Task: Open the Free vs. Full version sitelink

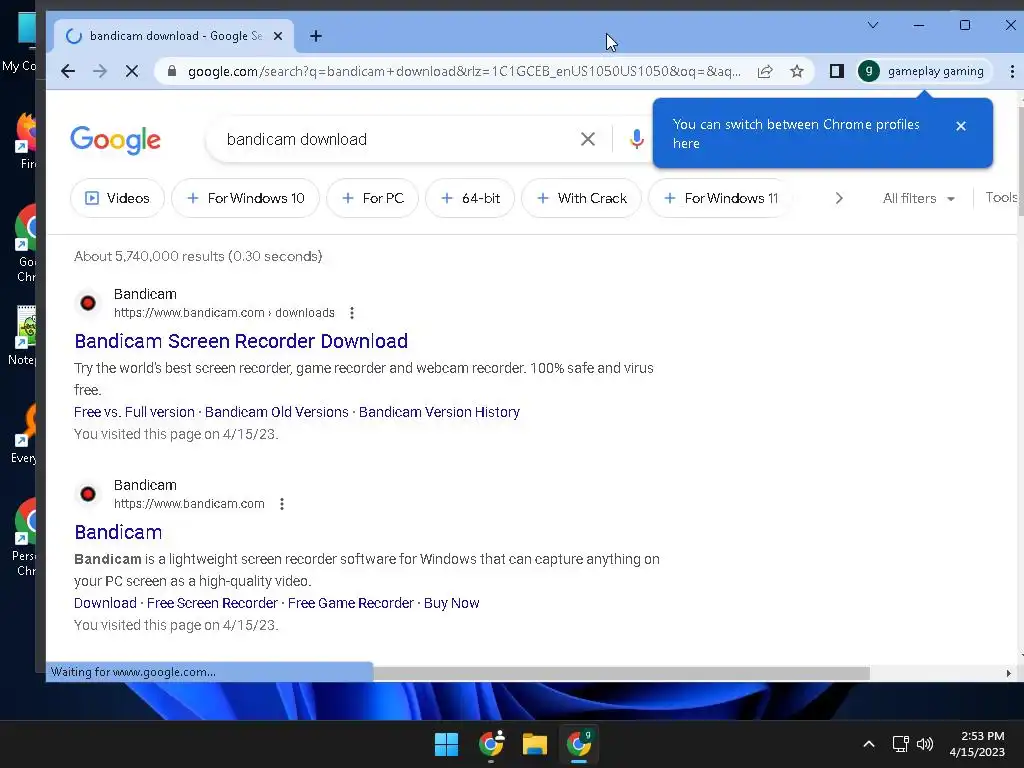Action: point(134,412)
